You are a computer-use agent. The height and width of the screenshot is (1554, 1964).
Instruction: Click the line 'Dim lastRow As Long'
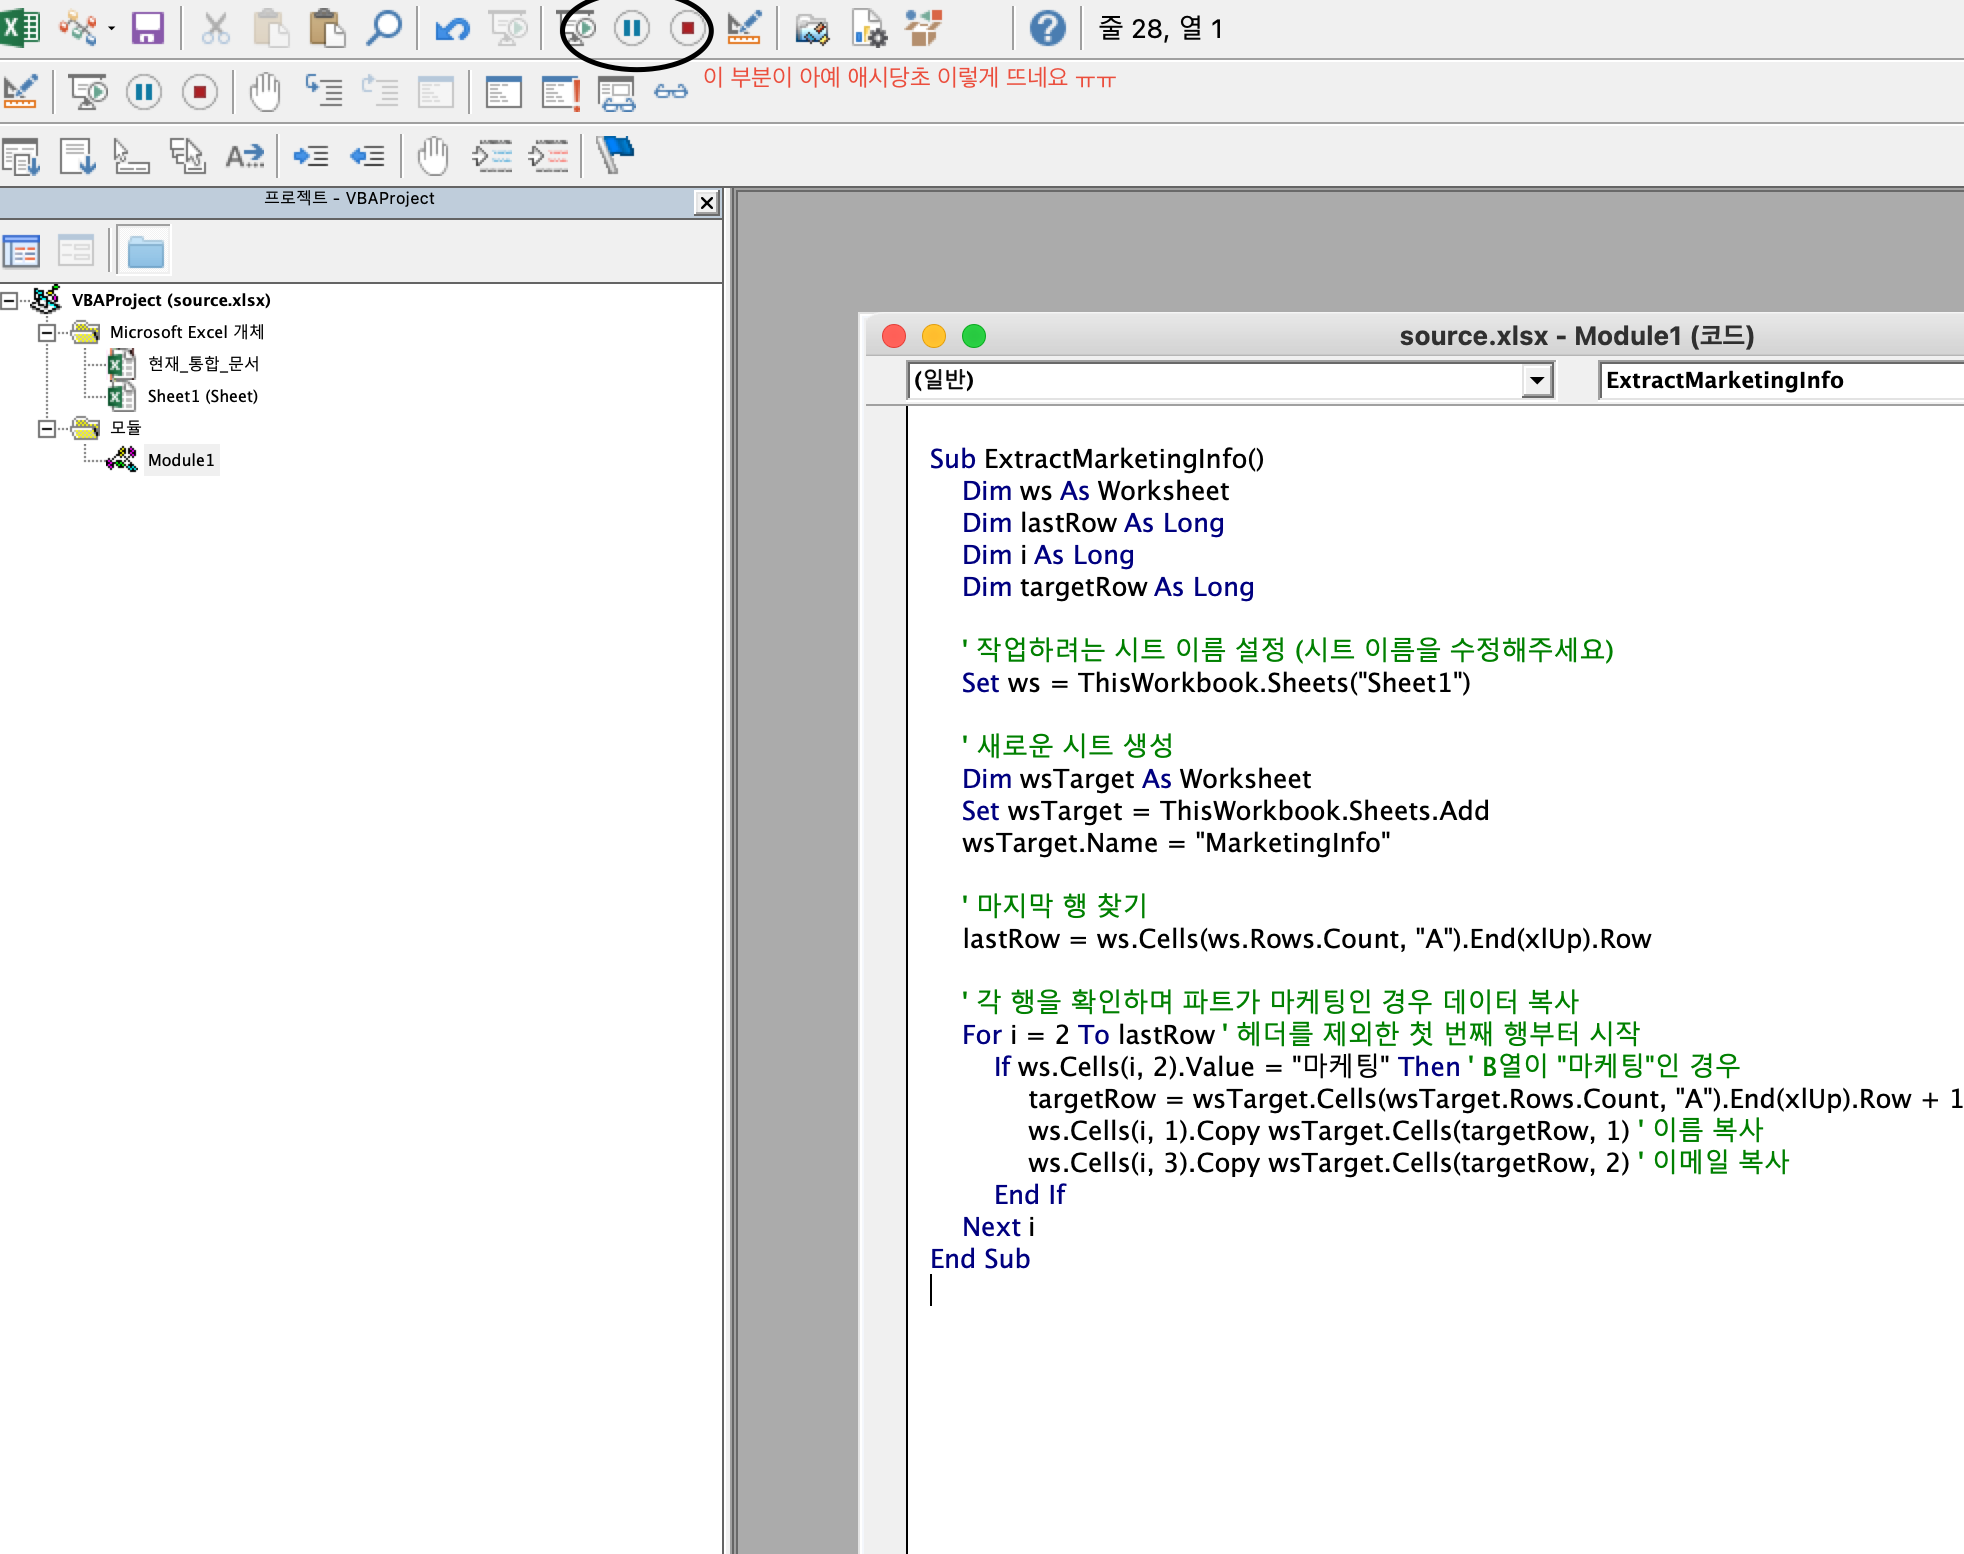[1093, 523]
